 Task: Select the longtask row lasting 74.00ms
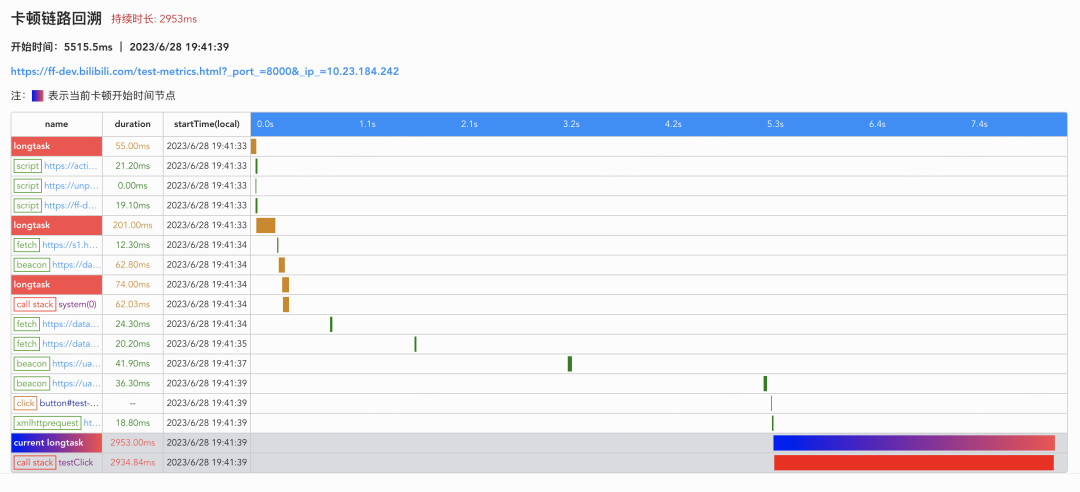pyautogui.click(x=539, y=285)
